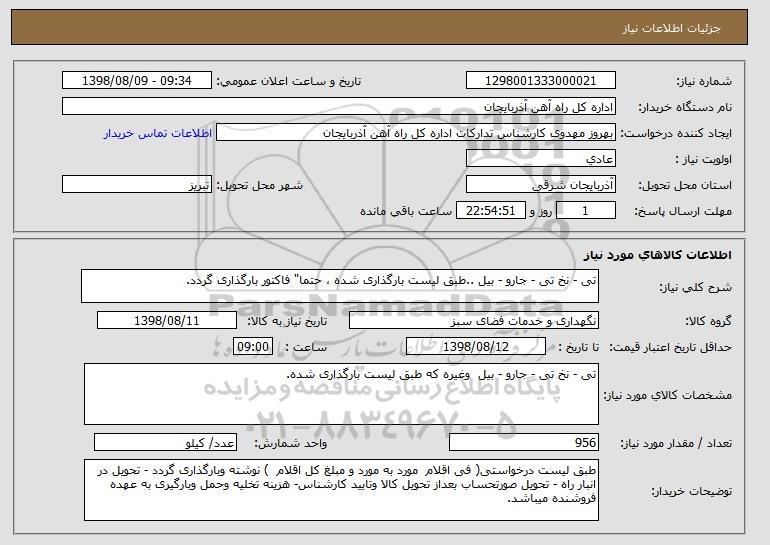Click the section heading اطلاعات کالاهای مورد نیاز

tap(658, 255)
